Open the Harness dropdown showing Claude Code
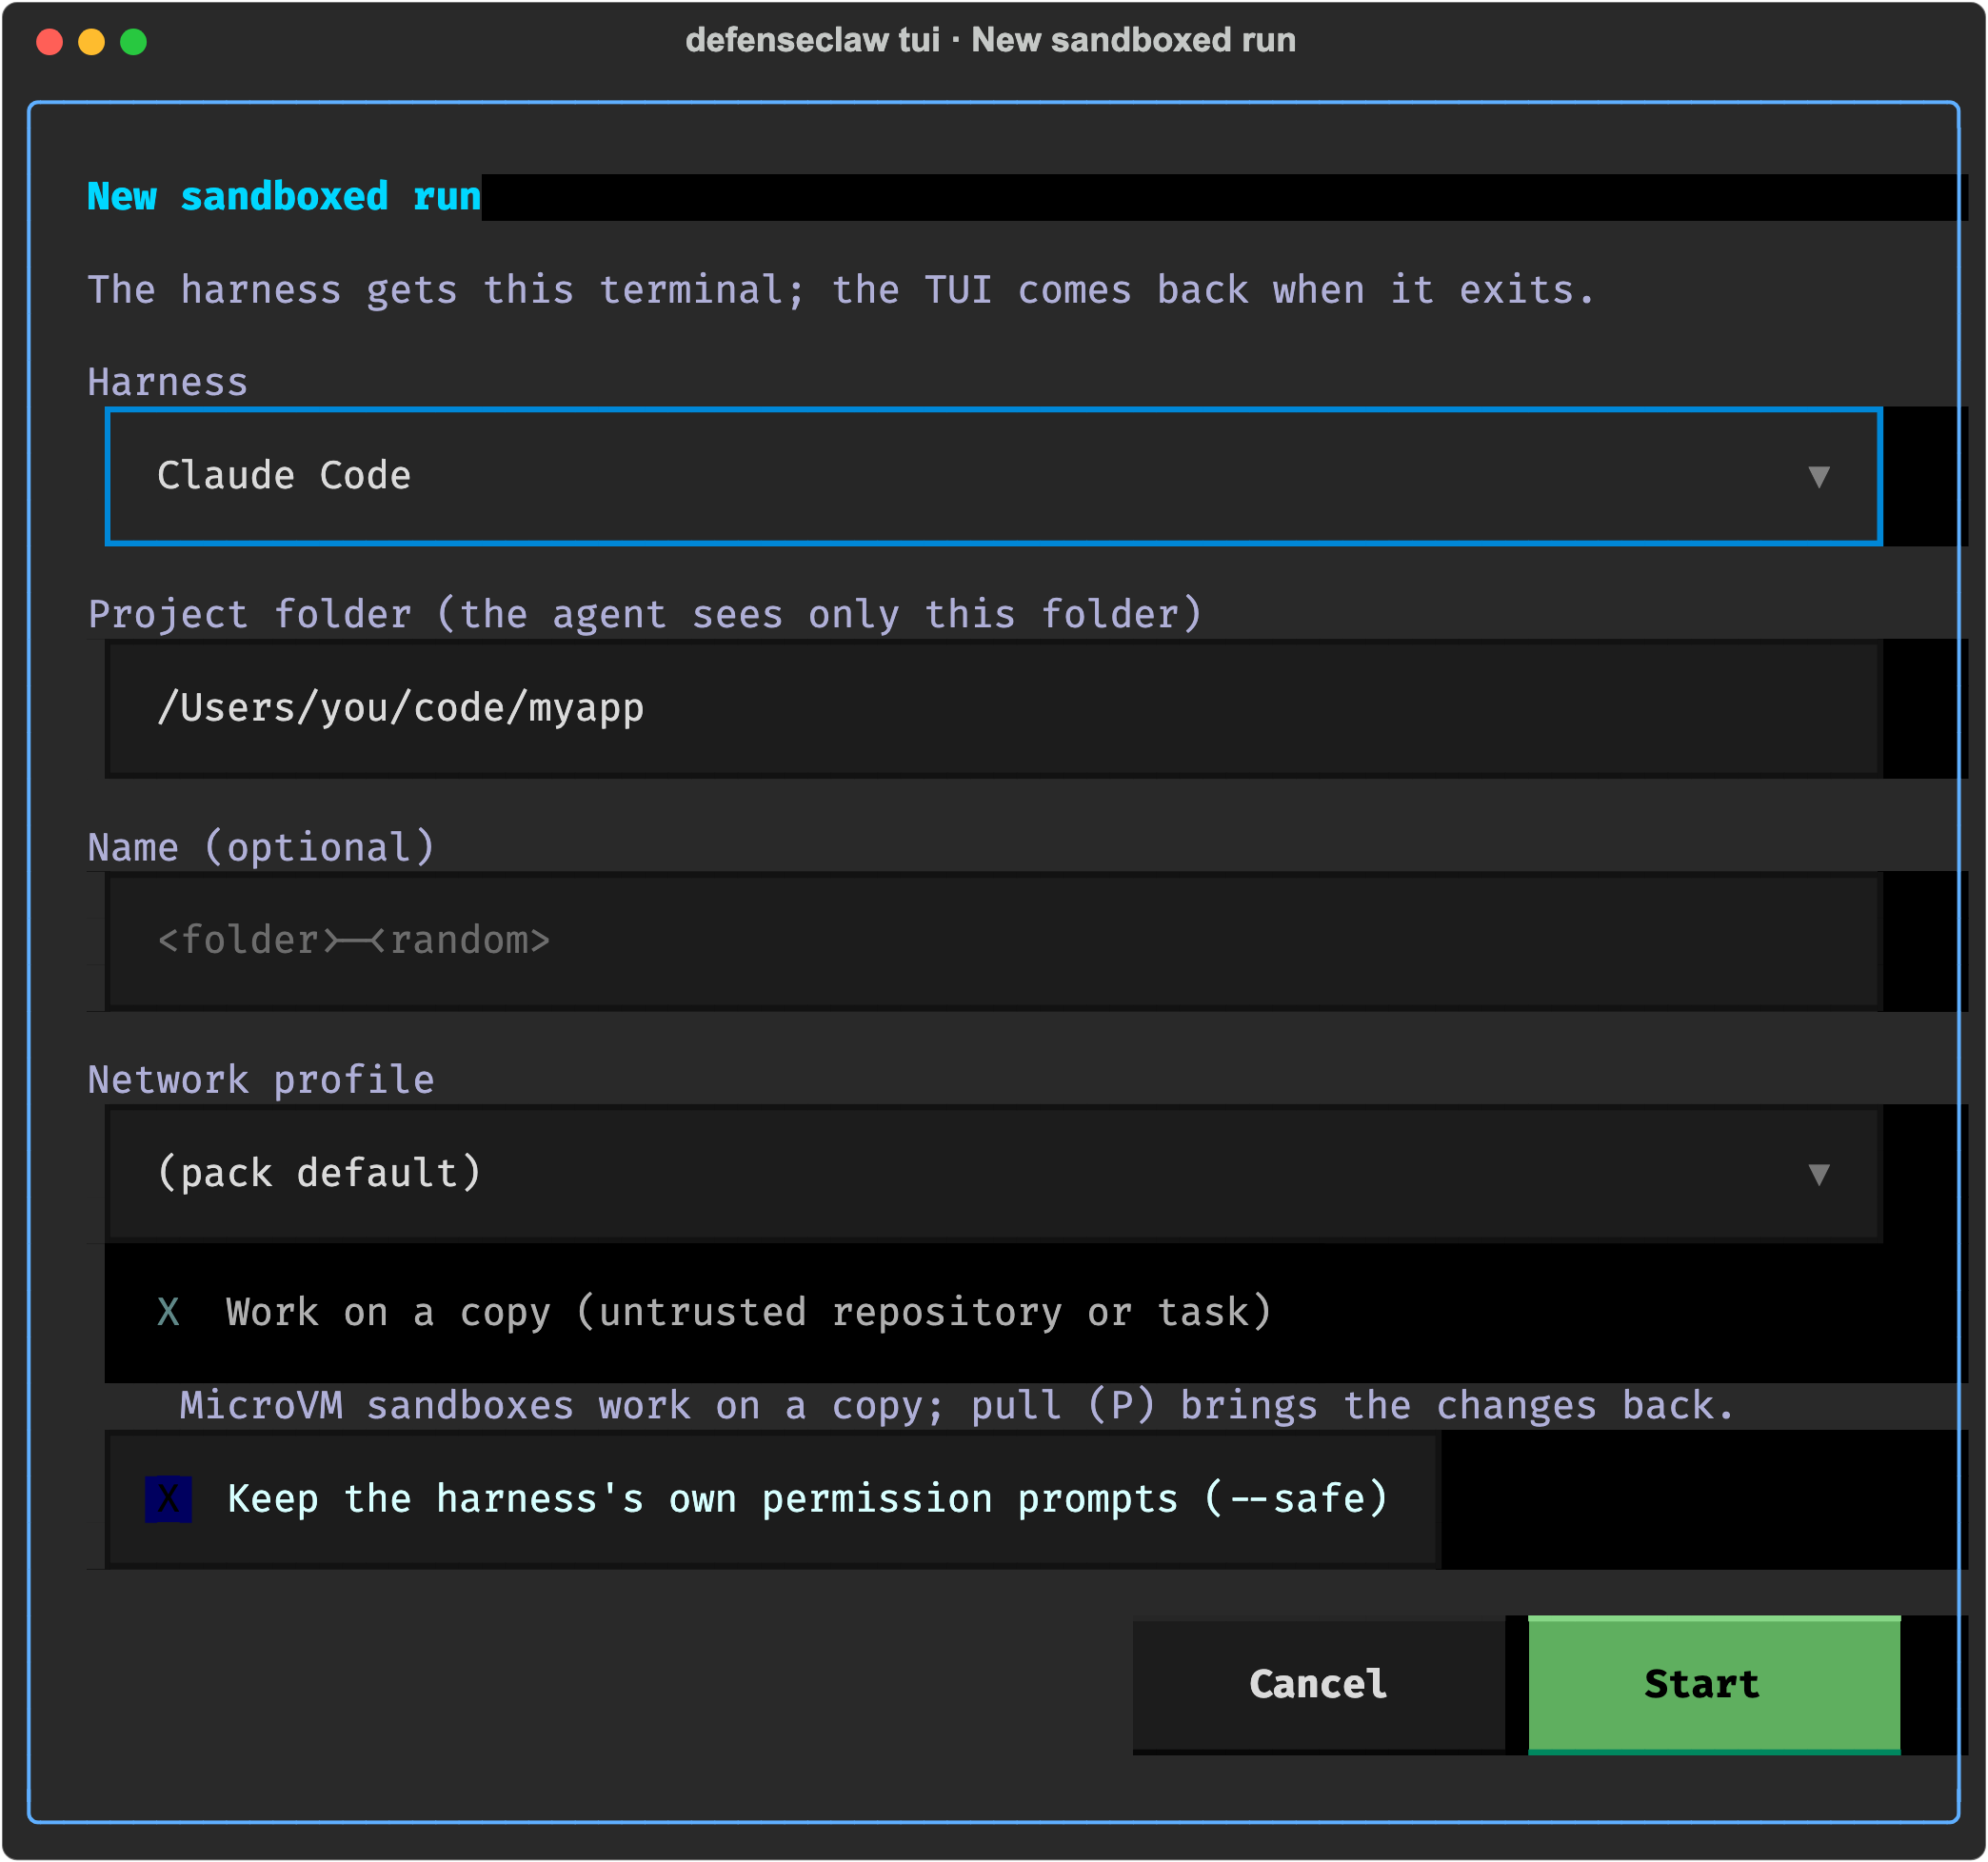Viewport: 1988px width, 1862px height. click(993, 476)
